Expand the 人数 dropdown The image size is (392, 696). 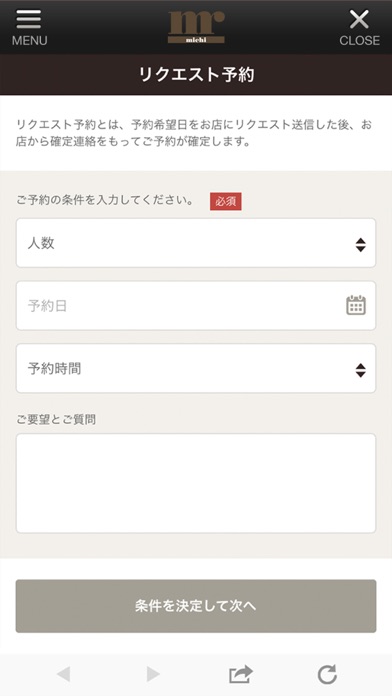point(196,243)
